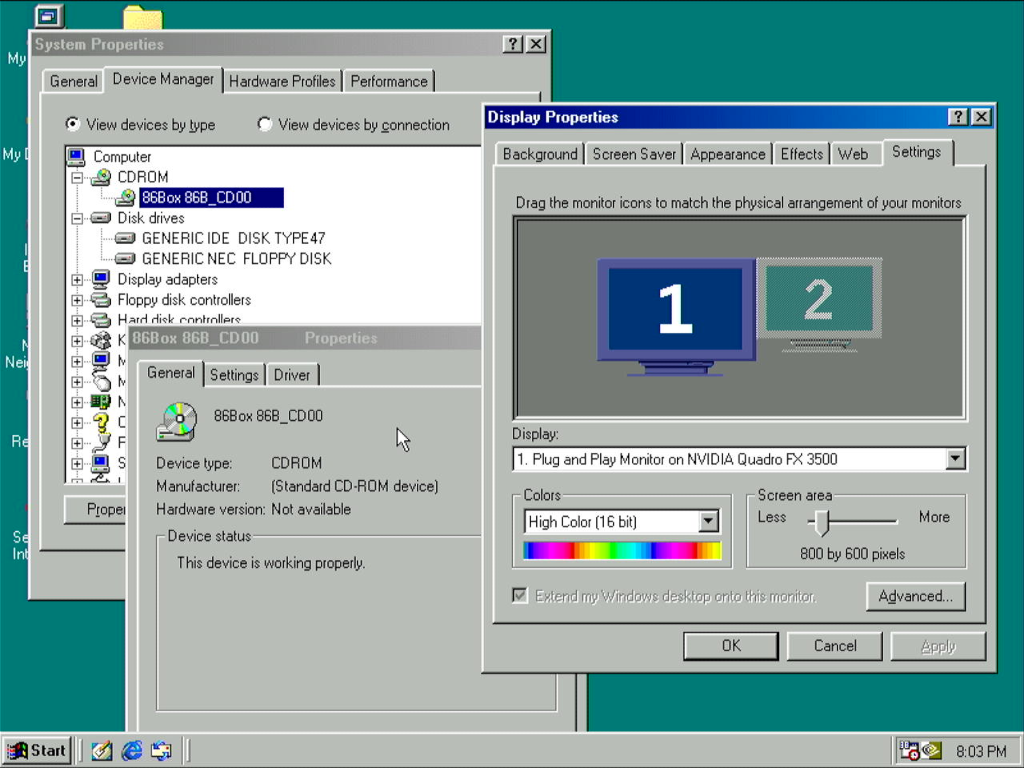This screenshot has height=768, width=1024.
Task: Open the Colors dropdown list
Action: click(x=708, y=521)
